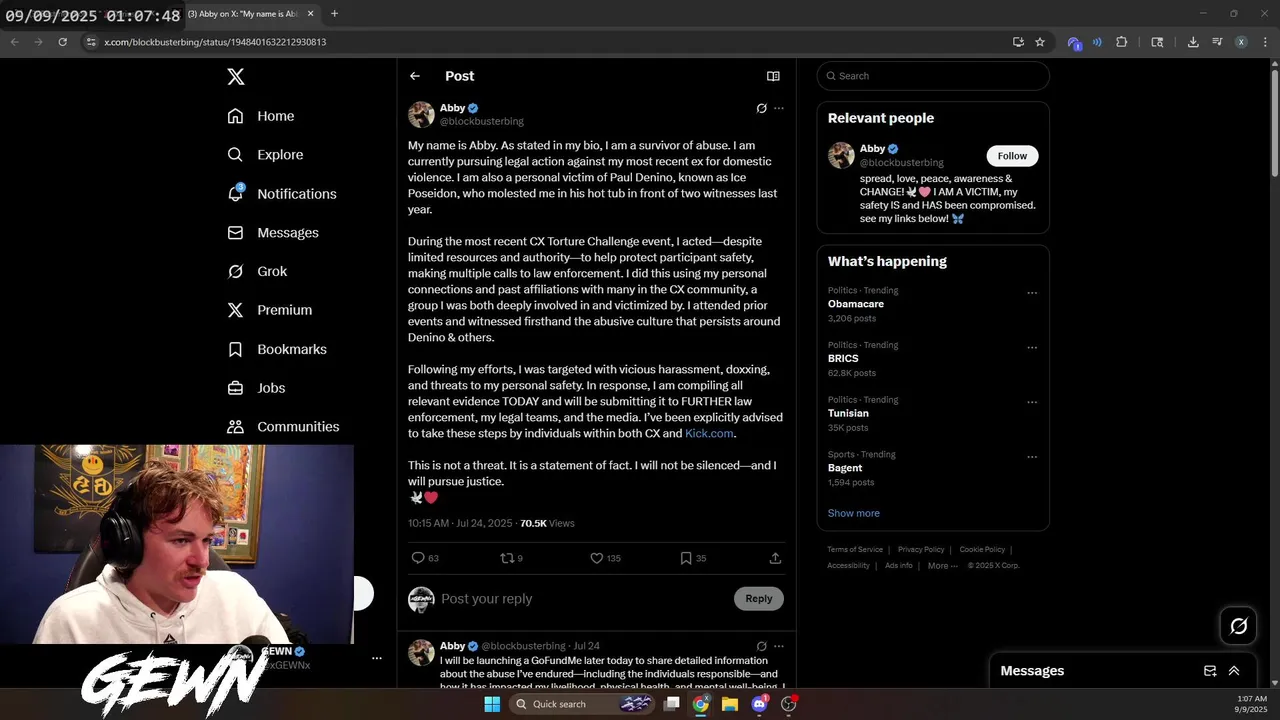
Task: Open the Obamacare trending topic
Action: [856, 304]
